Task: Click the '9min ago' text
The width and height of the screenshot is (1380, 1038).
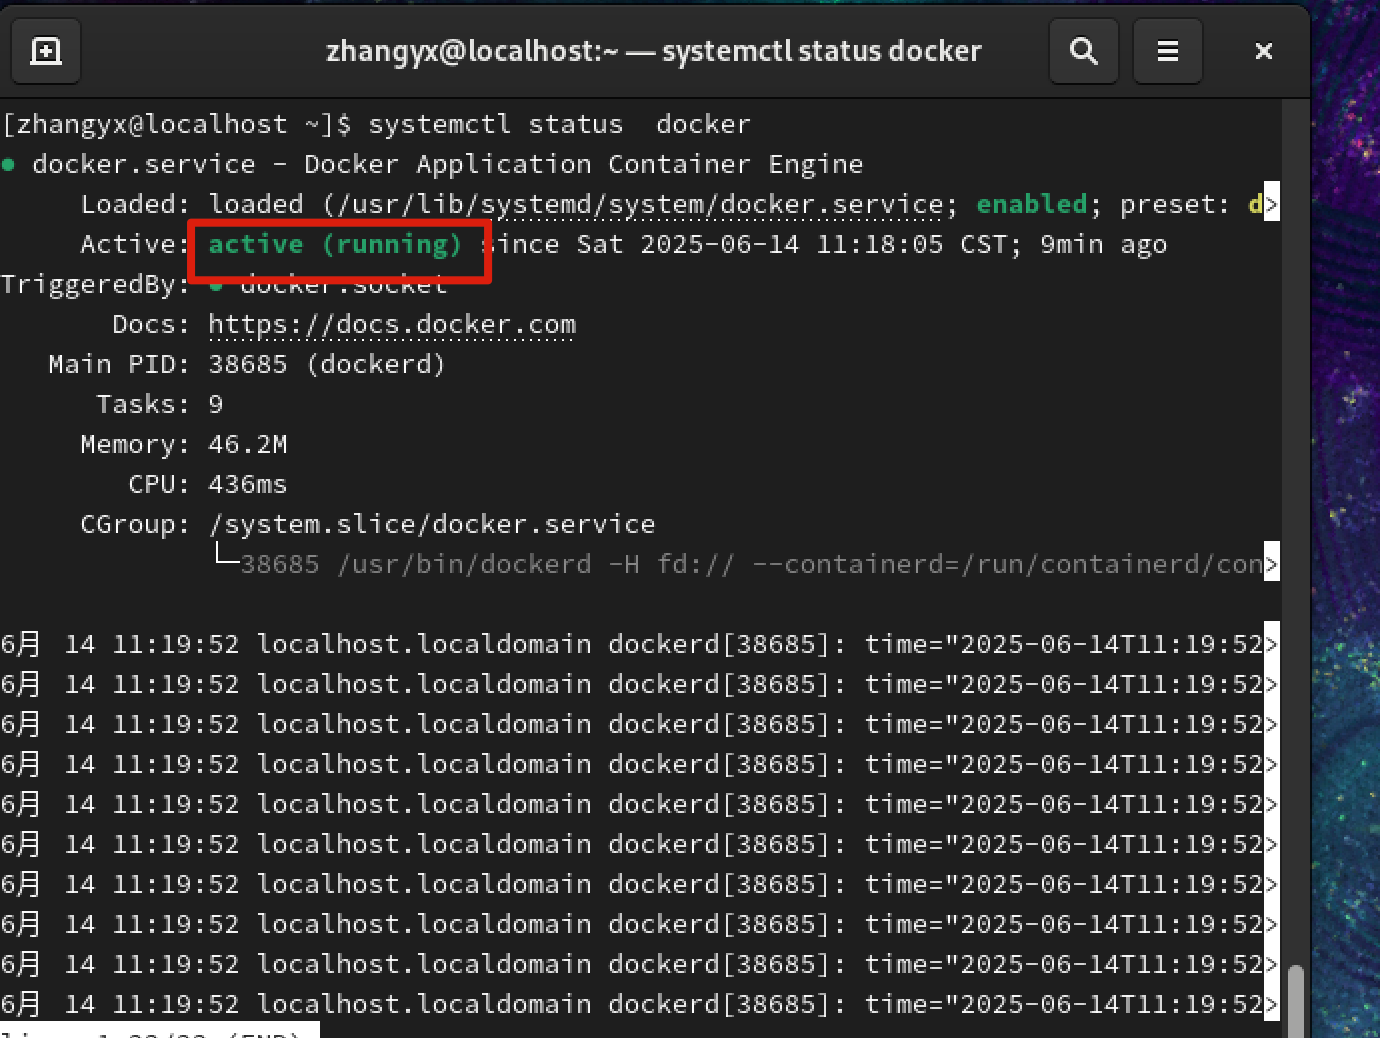Action: coord(1104,245)
